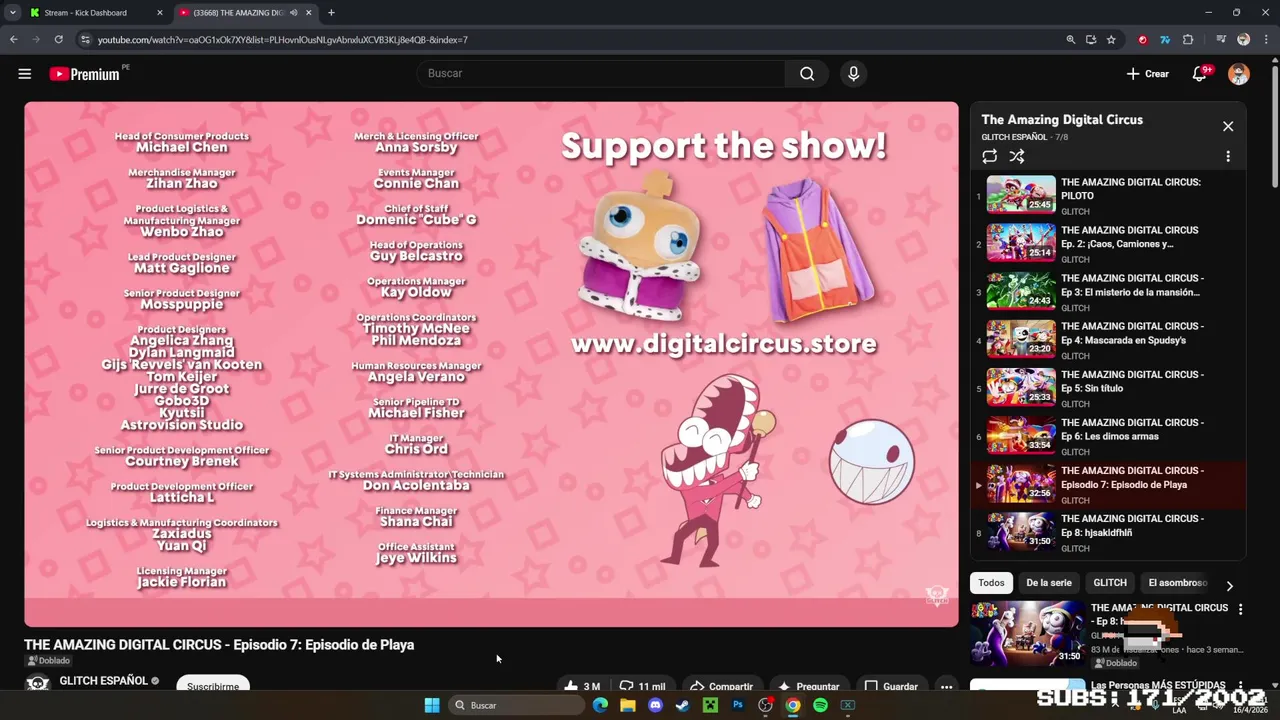Image resolution: width=1280 pixels, height=720 pixels.
Task: Open options for recommended Ep 8 video
Action: [1240, 609]
